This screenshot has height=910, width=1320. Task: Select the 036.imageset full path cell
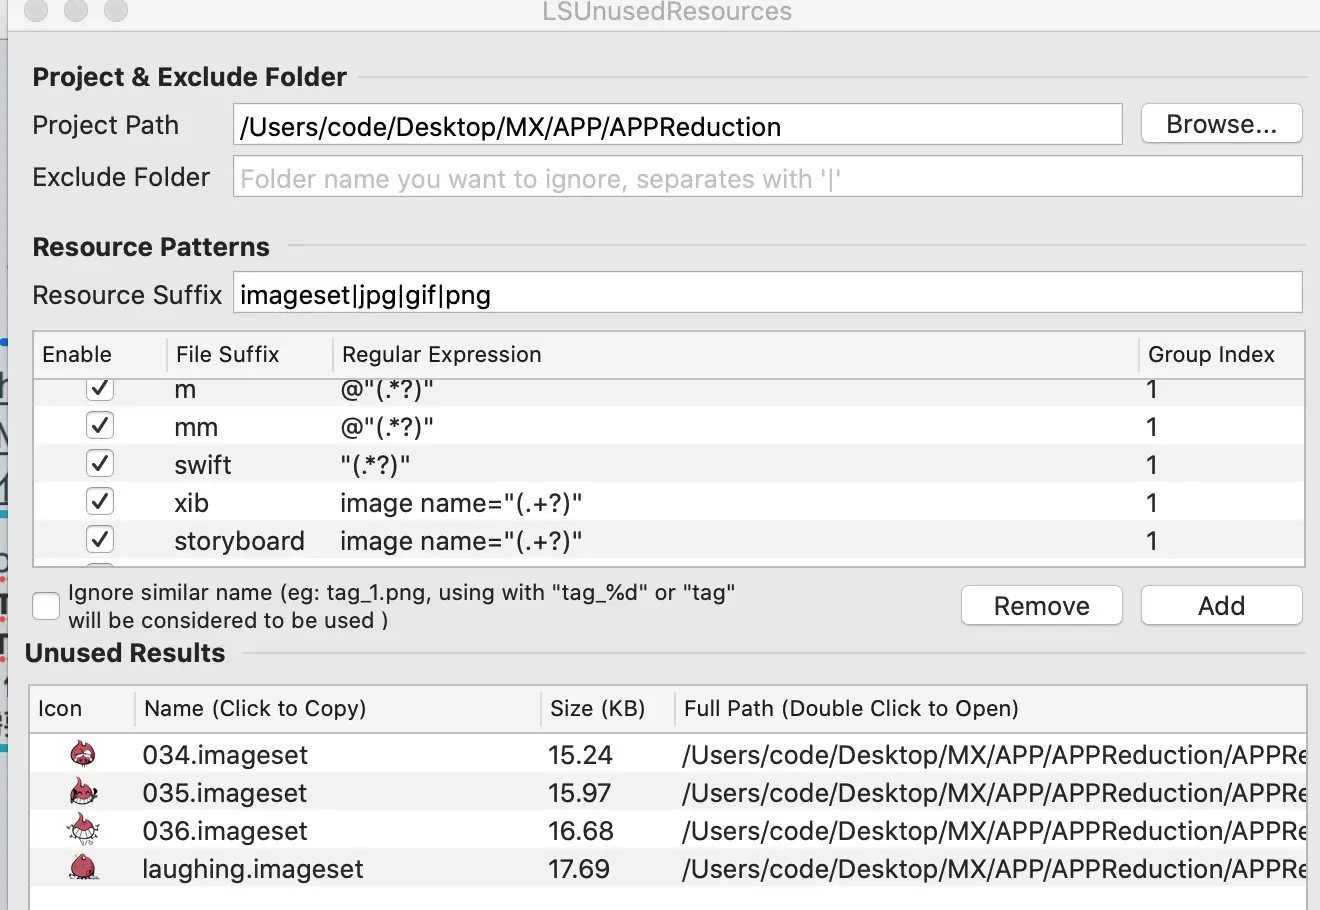coord(992,831)
